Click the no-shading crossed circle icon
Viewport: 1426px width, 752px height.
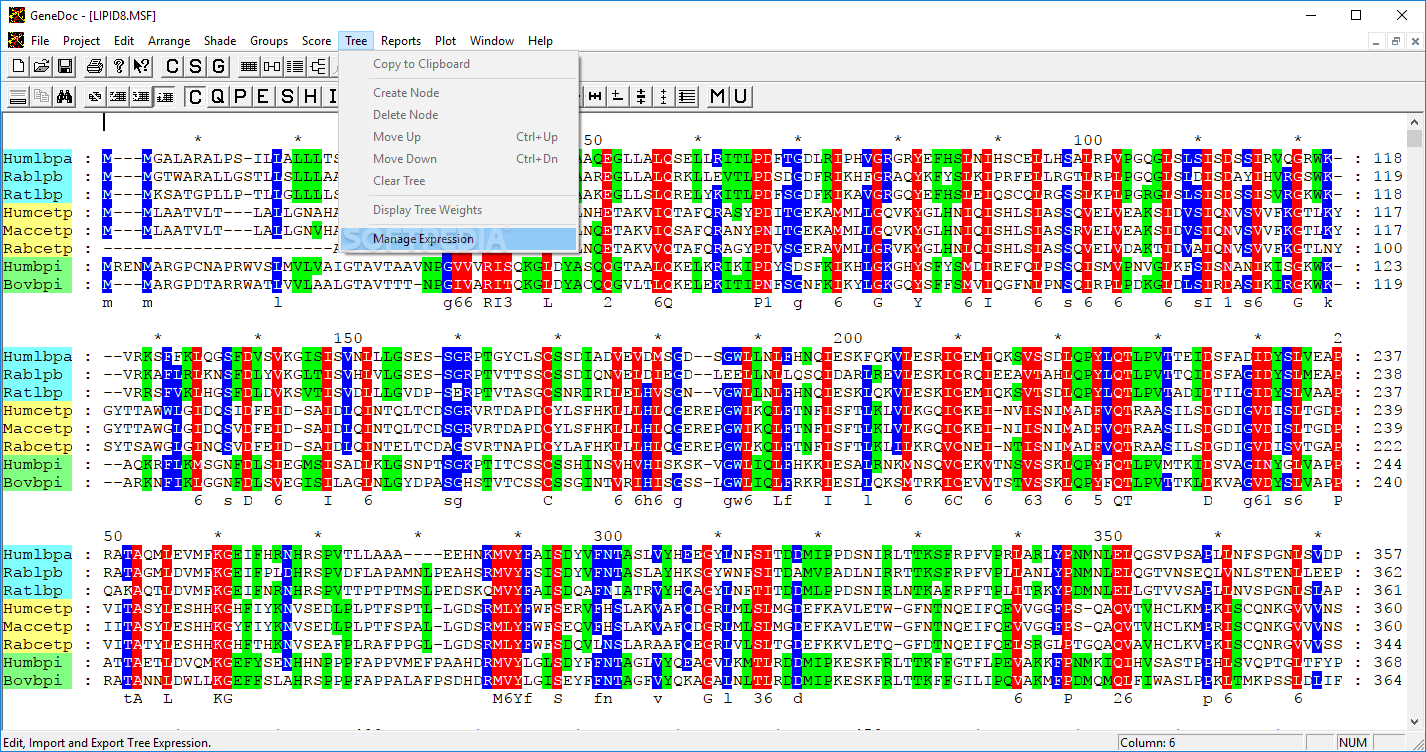point(95,96)
